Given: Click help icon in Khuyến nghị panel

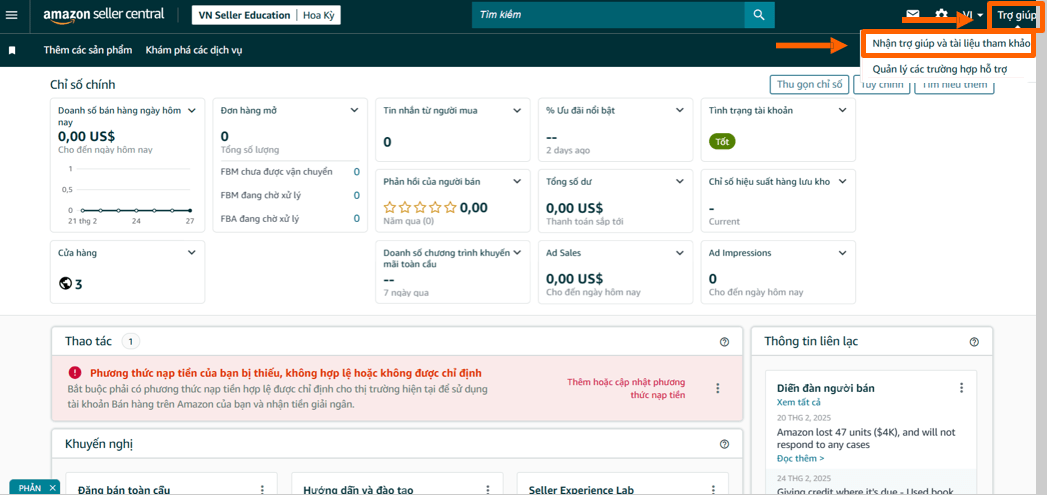Looking at the screenshot, I should coord(724,444).
